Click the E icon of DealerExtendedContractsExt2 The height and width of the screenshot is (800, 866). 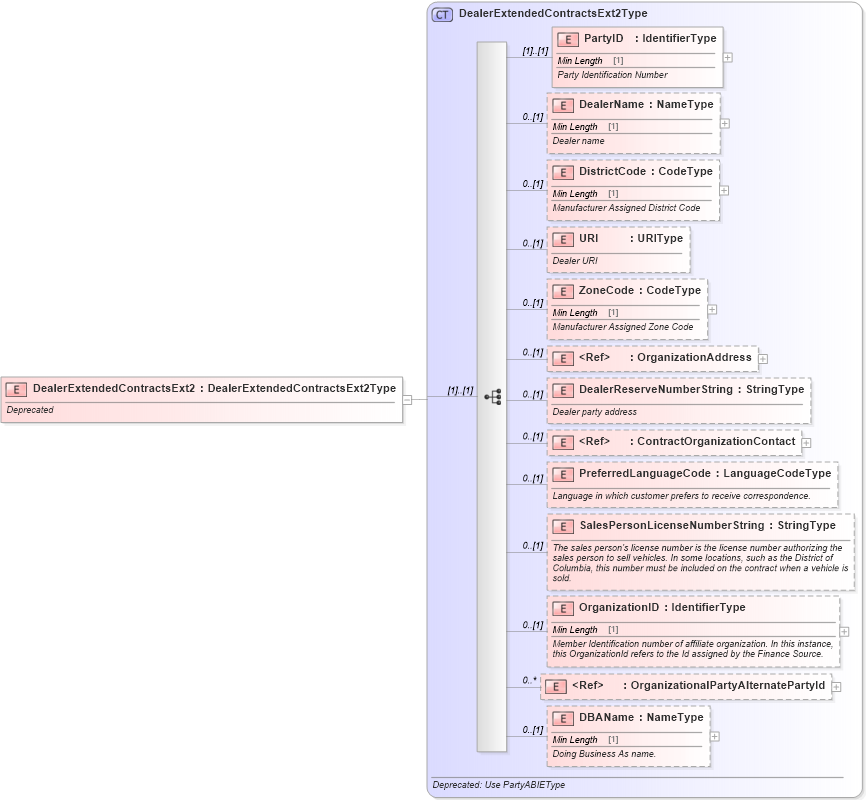[14, 388]
